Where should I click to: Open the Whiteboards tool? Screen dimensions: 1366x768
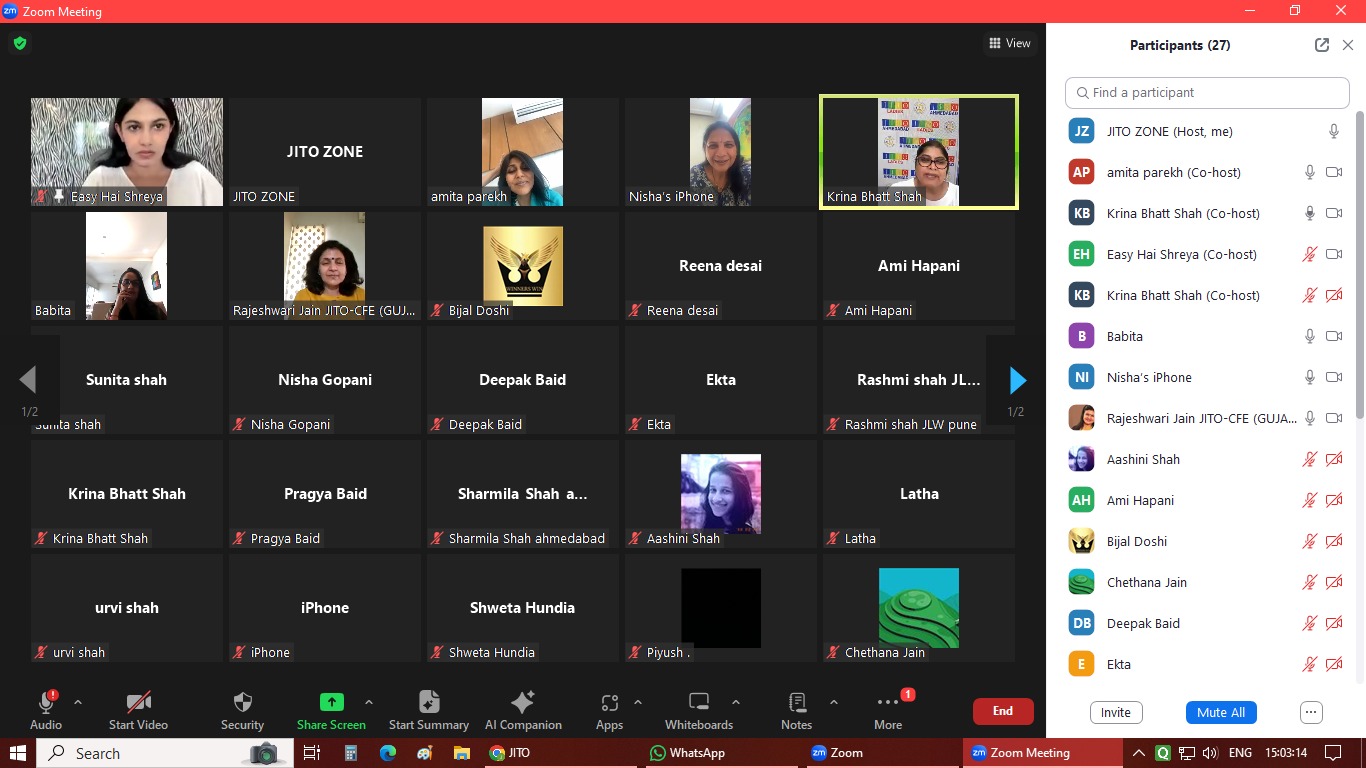699,703
